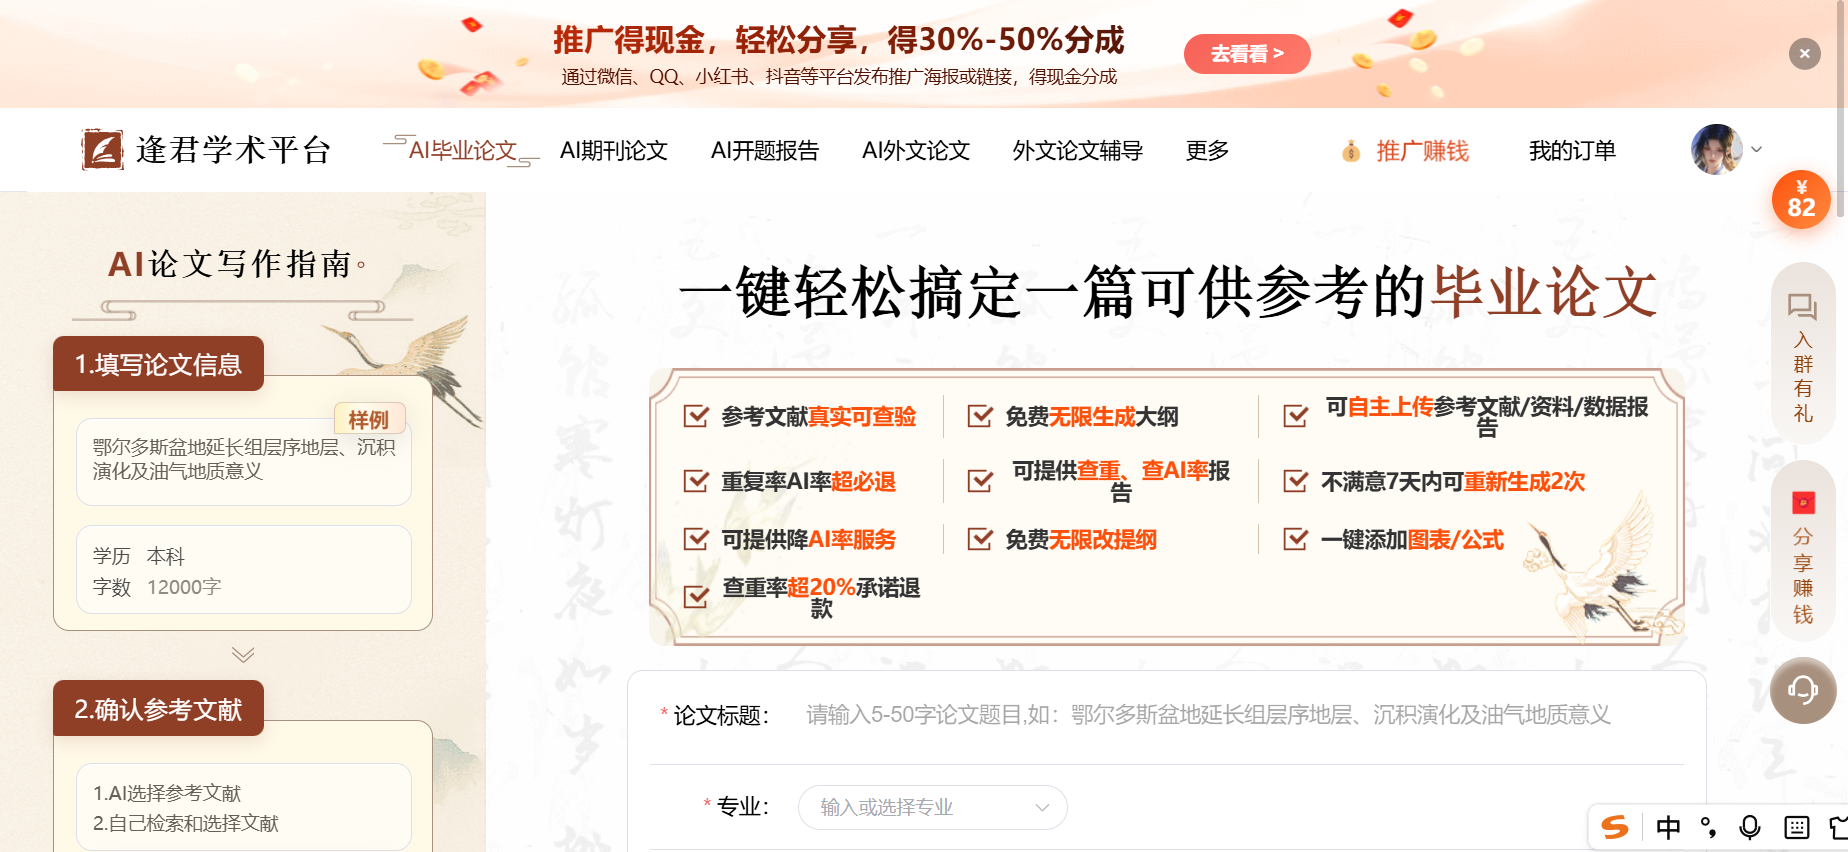The height and width of the screenshot is (852, 1848).
Task: Click the user avatar picture
Action: pyautogui.click(x=1716, y=150)
